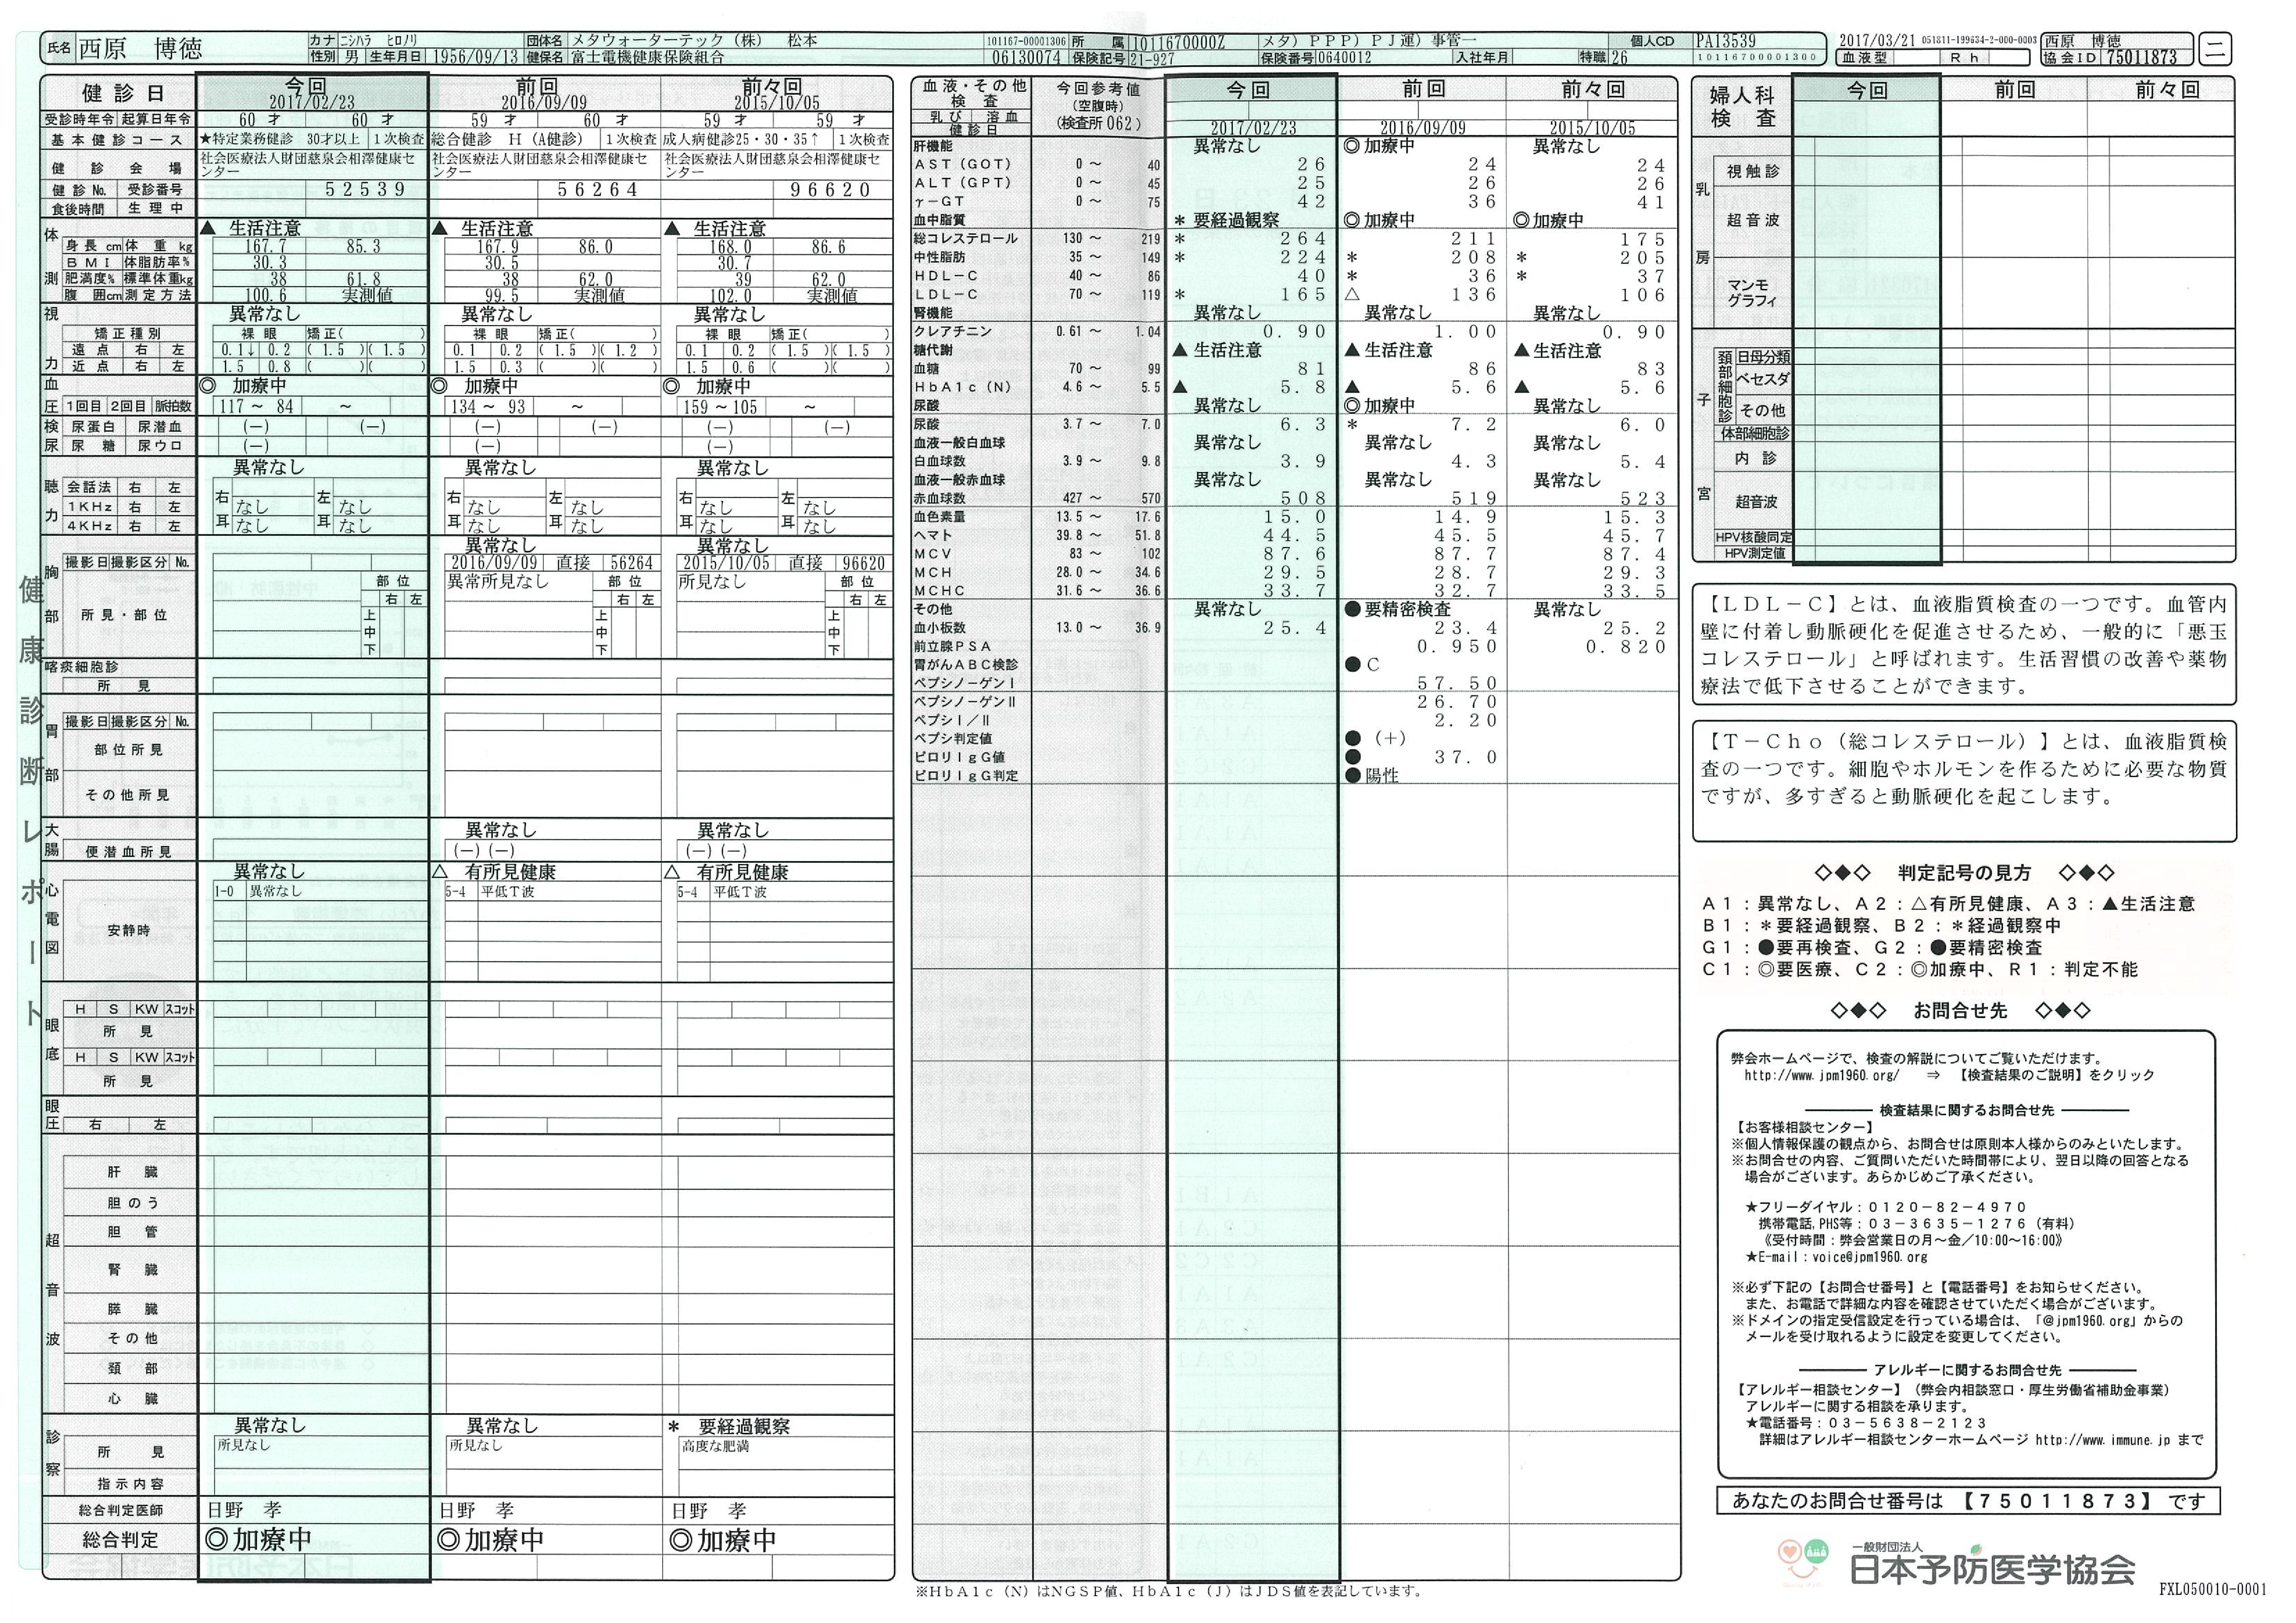The image size is (2296, 1623).
Task: Click the ● mark beside ピロリIgG判定 陽性
Action: 1354,776
